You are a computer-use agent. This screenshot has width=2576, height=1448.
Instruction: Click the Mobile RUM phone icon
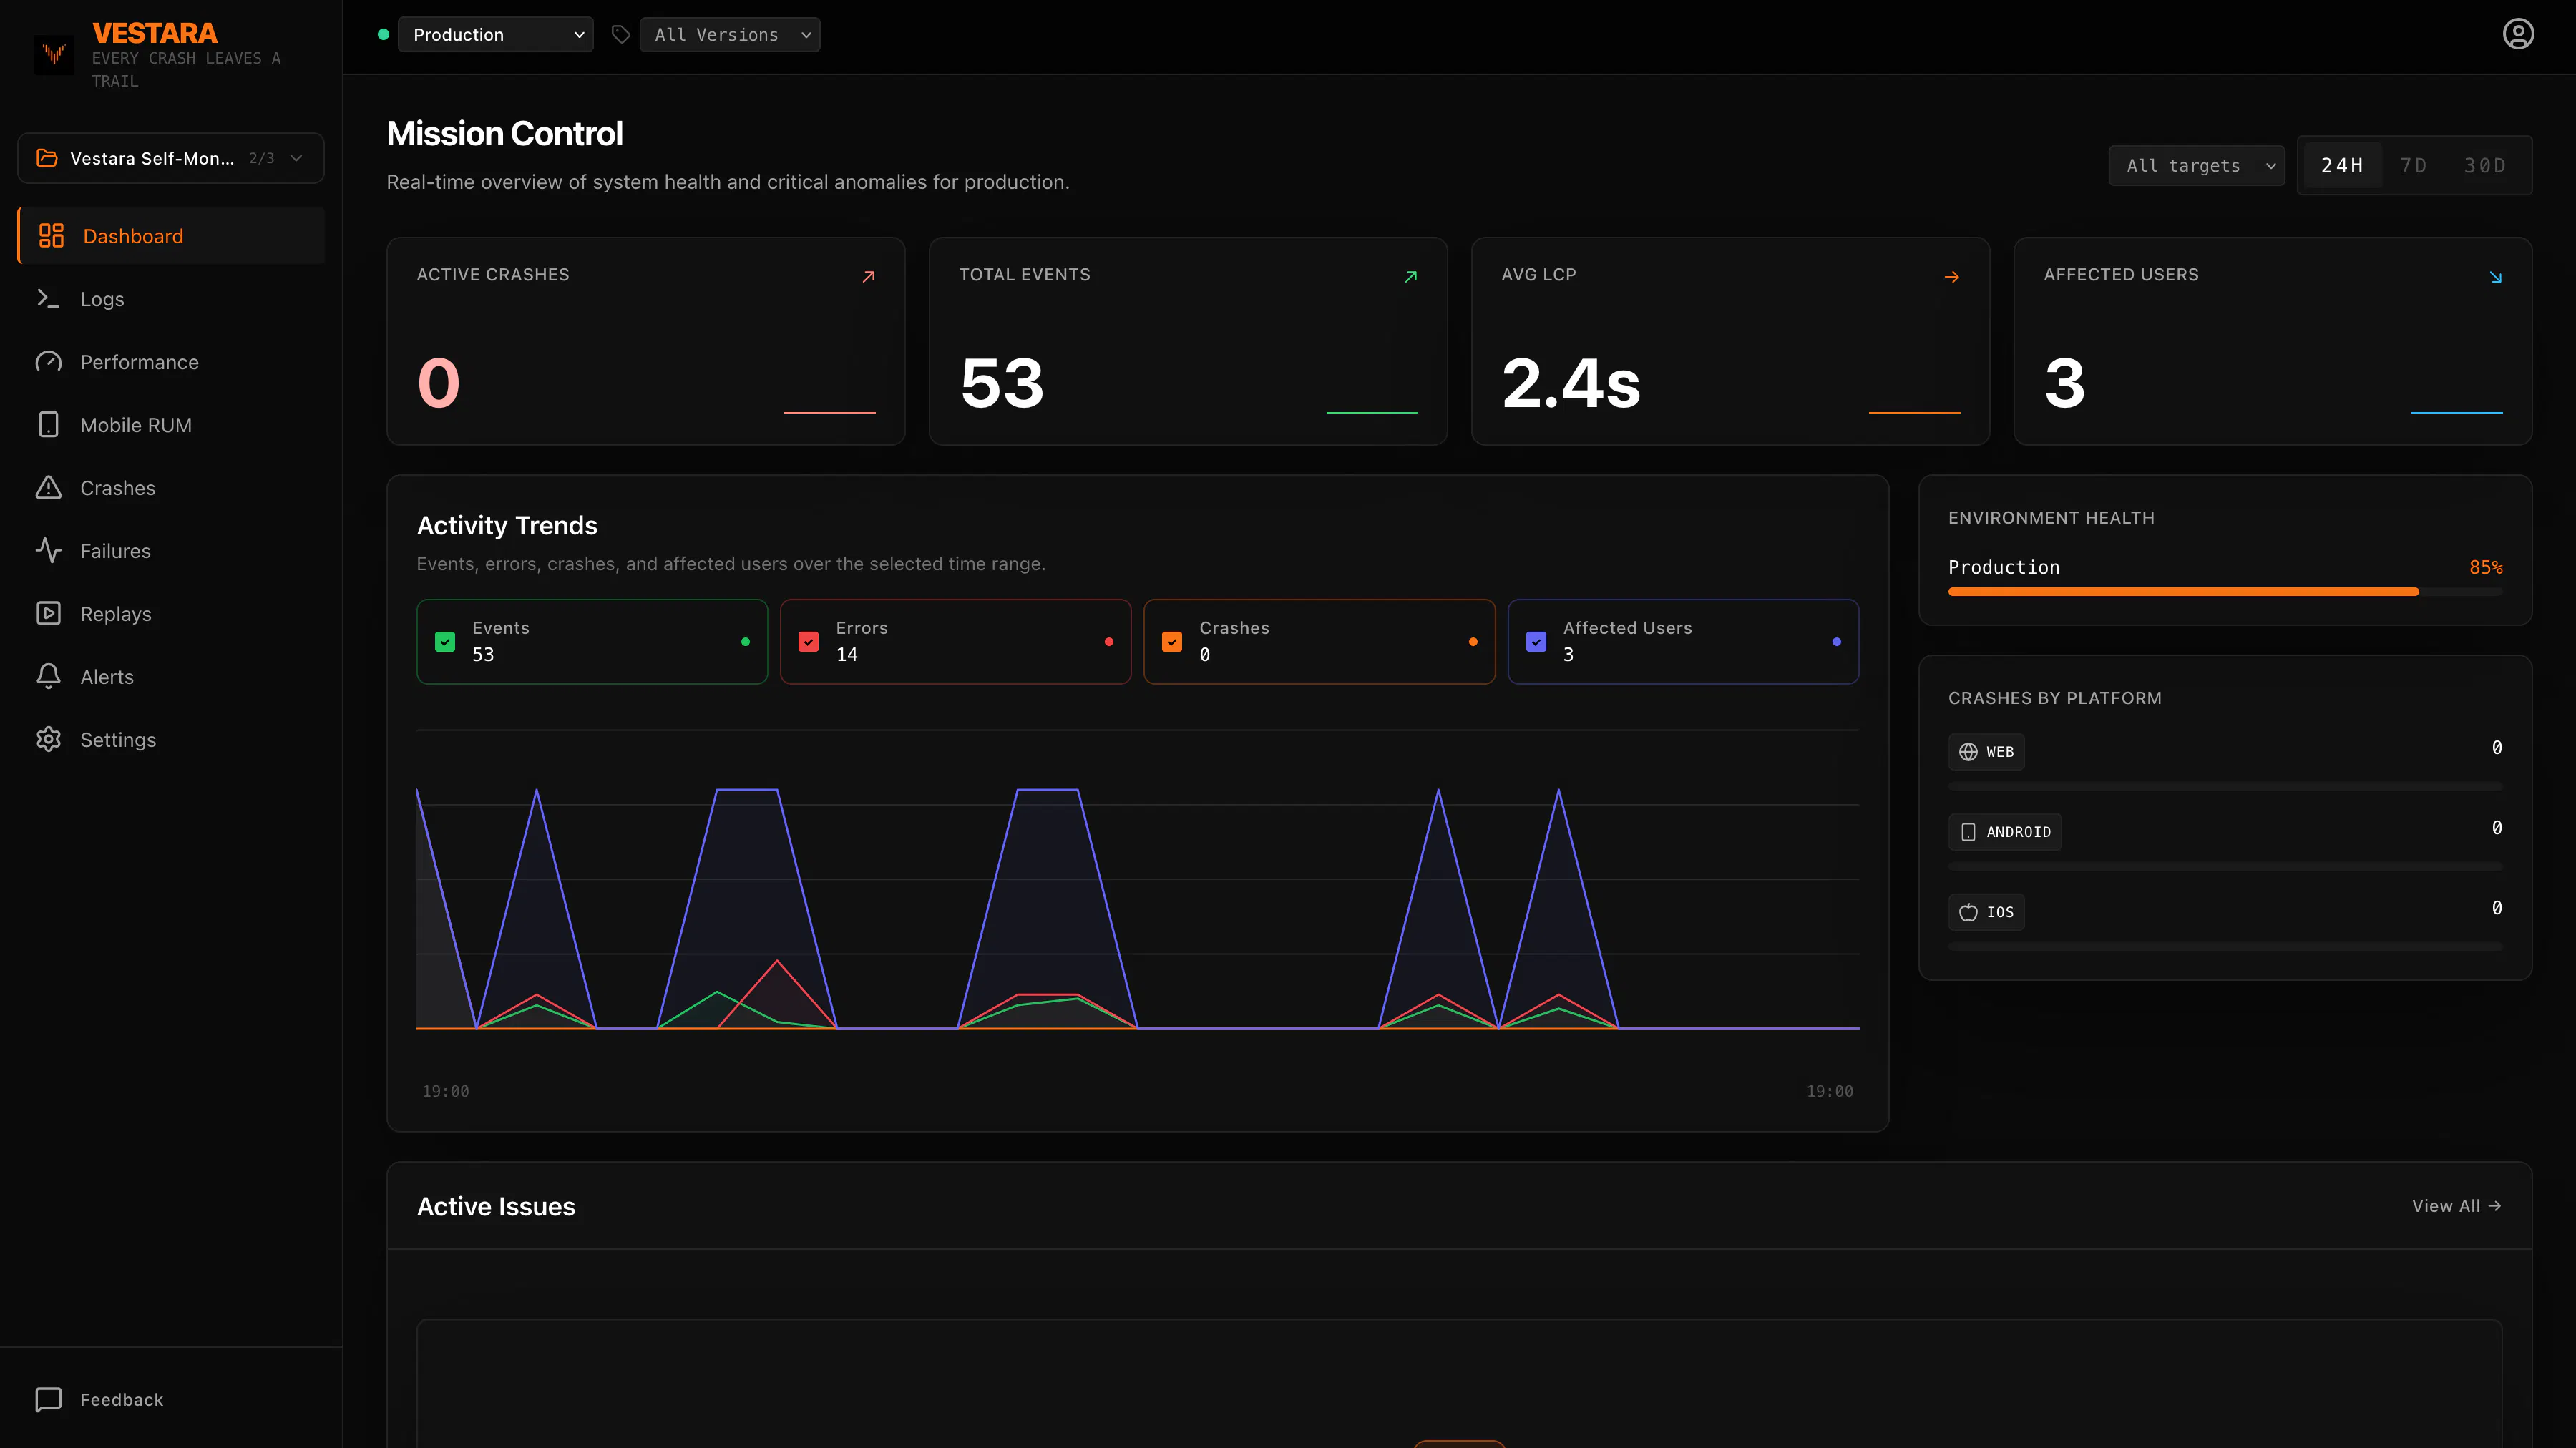[48, 425]
